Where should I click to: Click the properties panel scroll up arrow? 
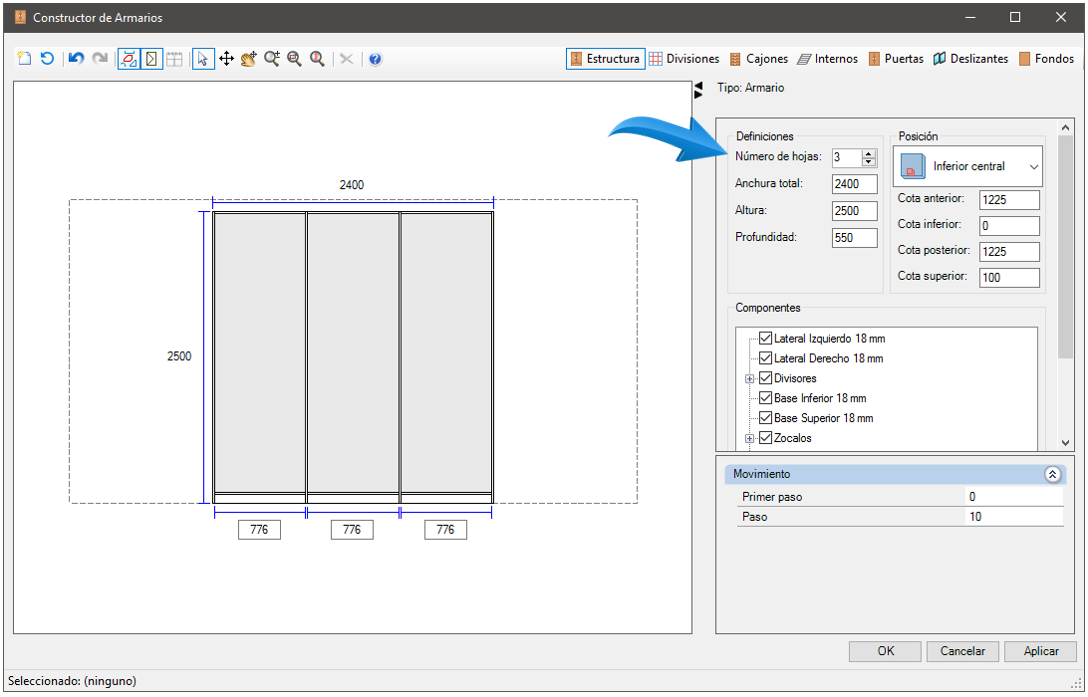[1066, 128]
